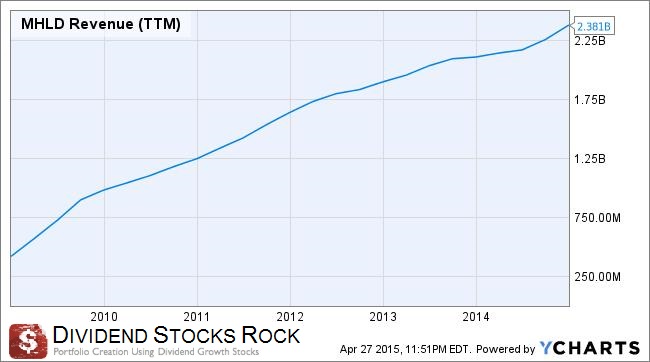This screenshot has height=362, width=650.
Task: Click the Apr 27 2015 timestamp text
Action: [405, 349]
